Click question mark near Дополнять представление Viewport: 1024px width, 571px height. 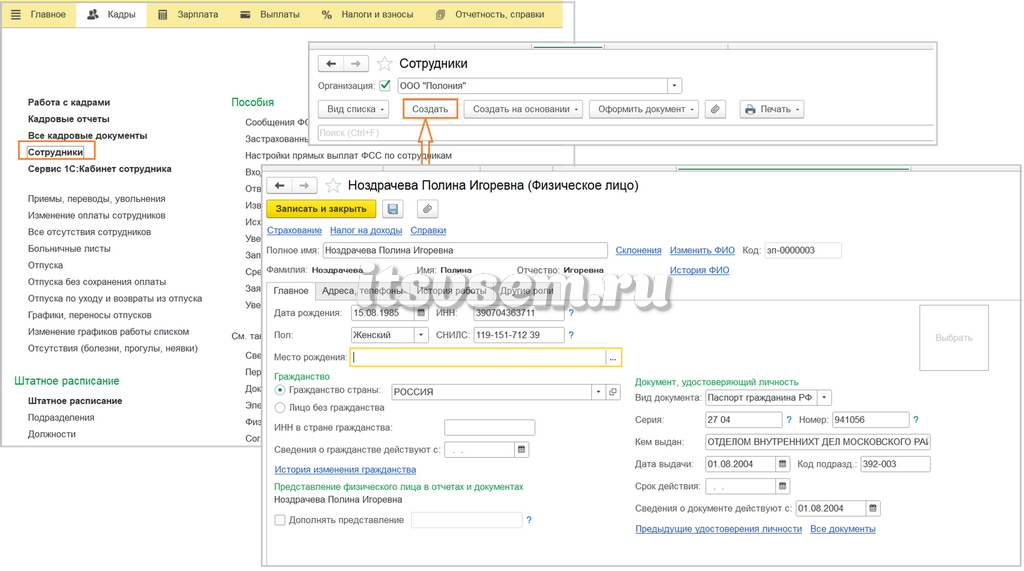[529, 520]
